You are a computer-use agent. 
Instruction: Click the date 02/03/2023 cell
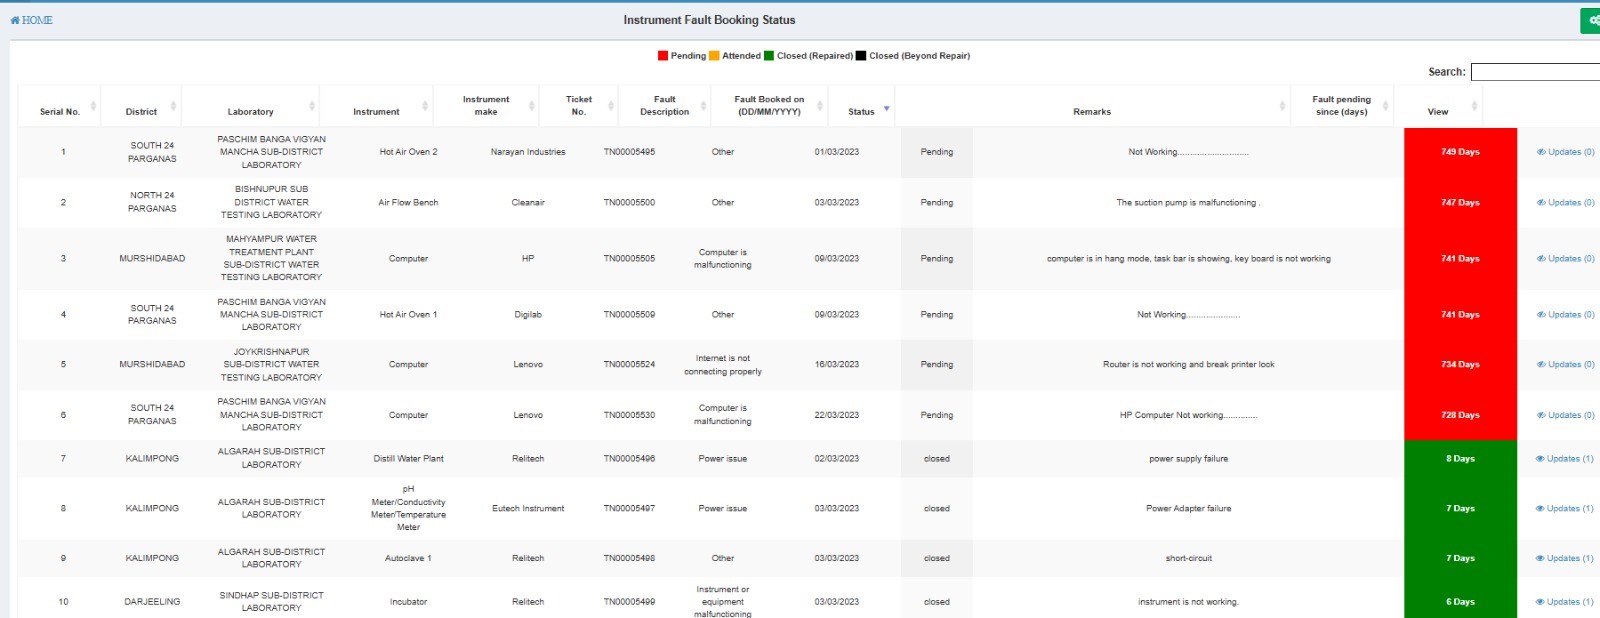[x=837, y=459]
